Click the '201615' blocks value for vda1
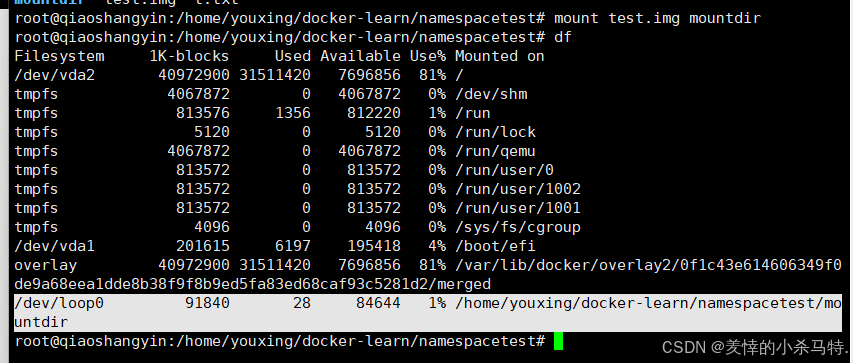 point(203,246)
